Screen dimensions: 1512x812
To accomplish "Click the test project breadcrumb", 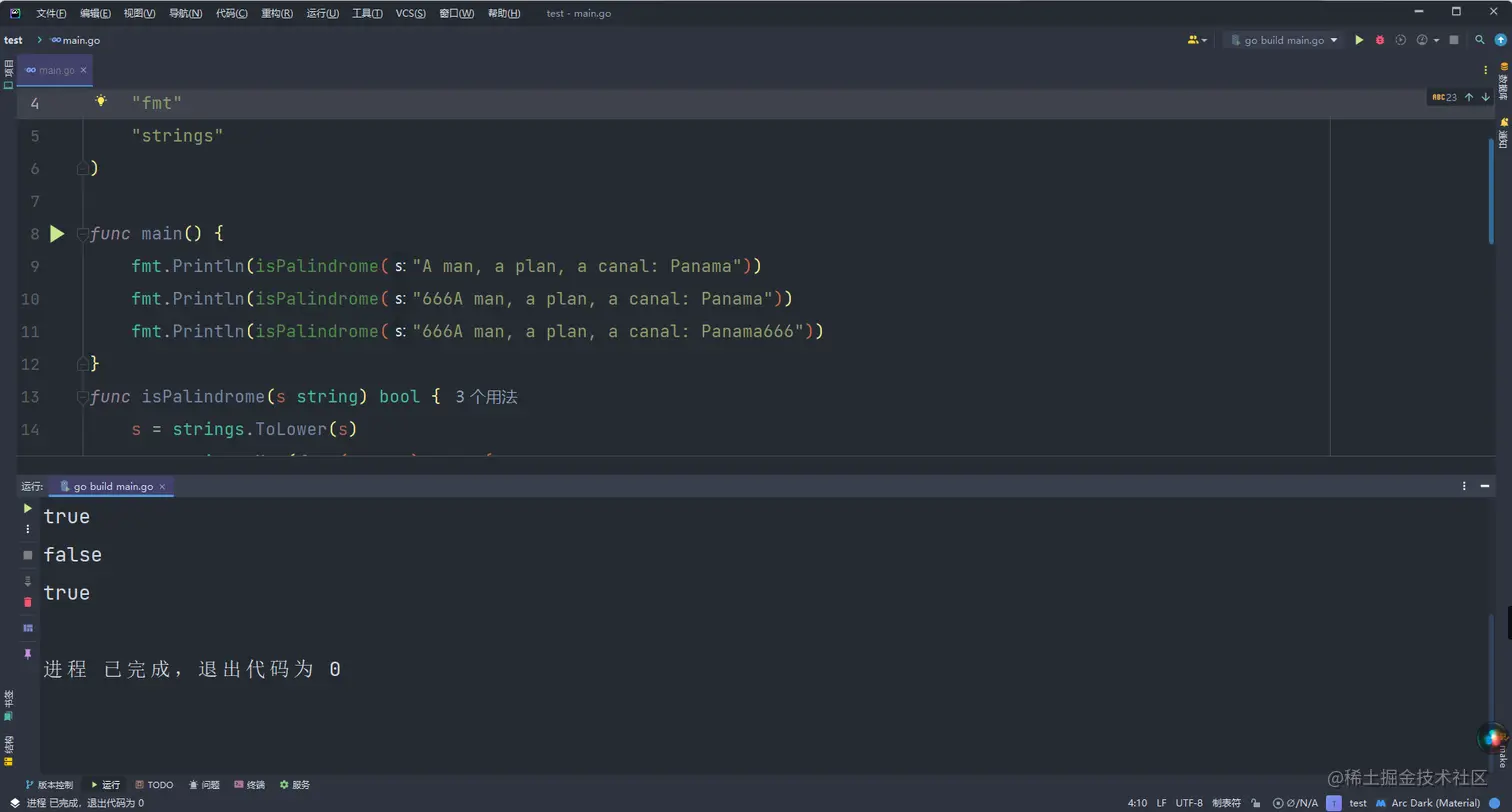I will tap(13, 40).
